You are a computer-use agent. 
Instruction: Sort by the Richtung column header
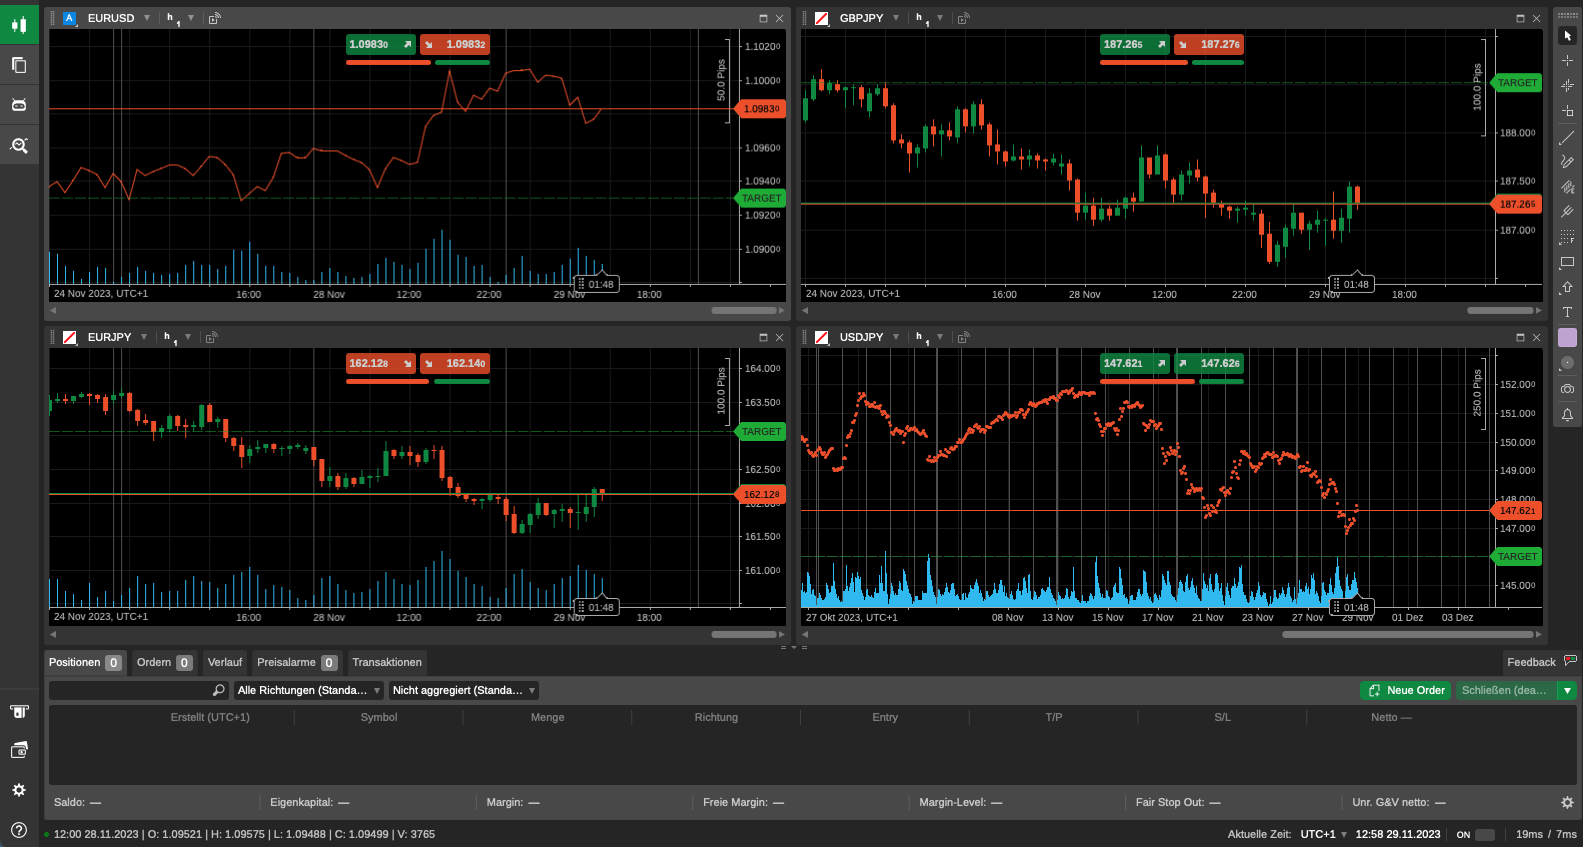(x=716, y=717)
